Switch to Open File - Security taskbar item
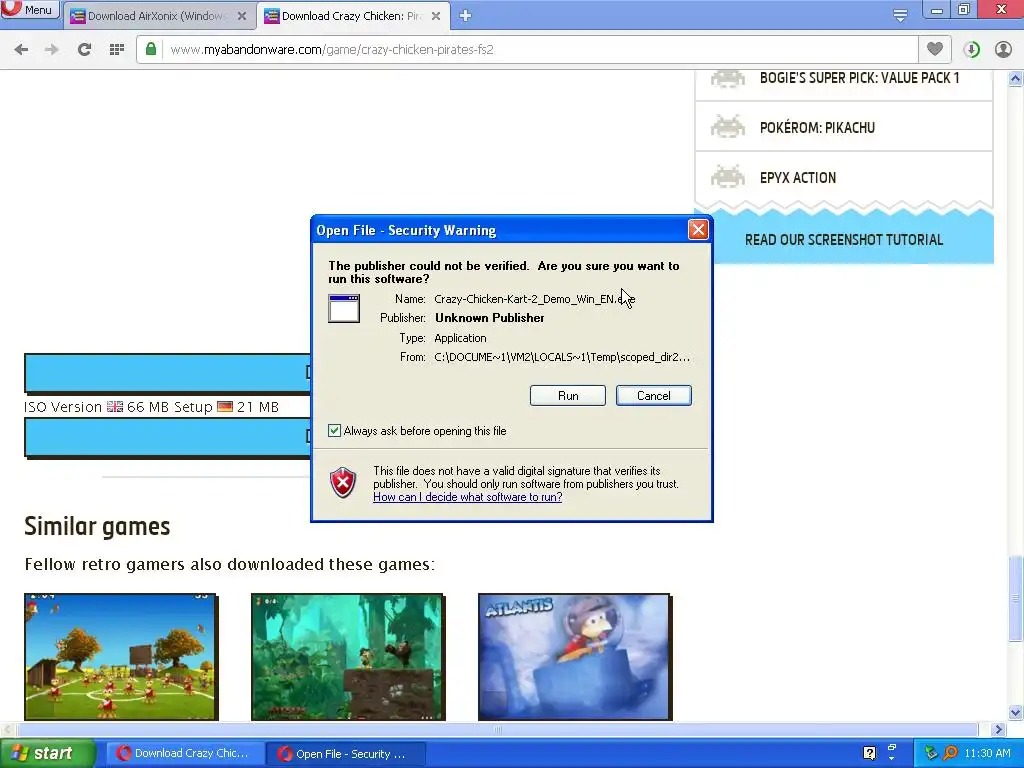Viewport: 1024px width, 768px height. point(345,753)
